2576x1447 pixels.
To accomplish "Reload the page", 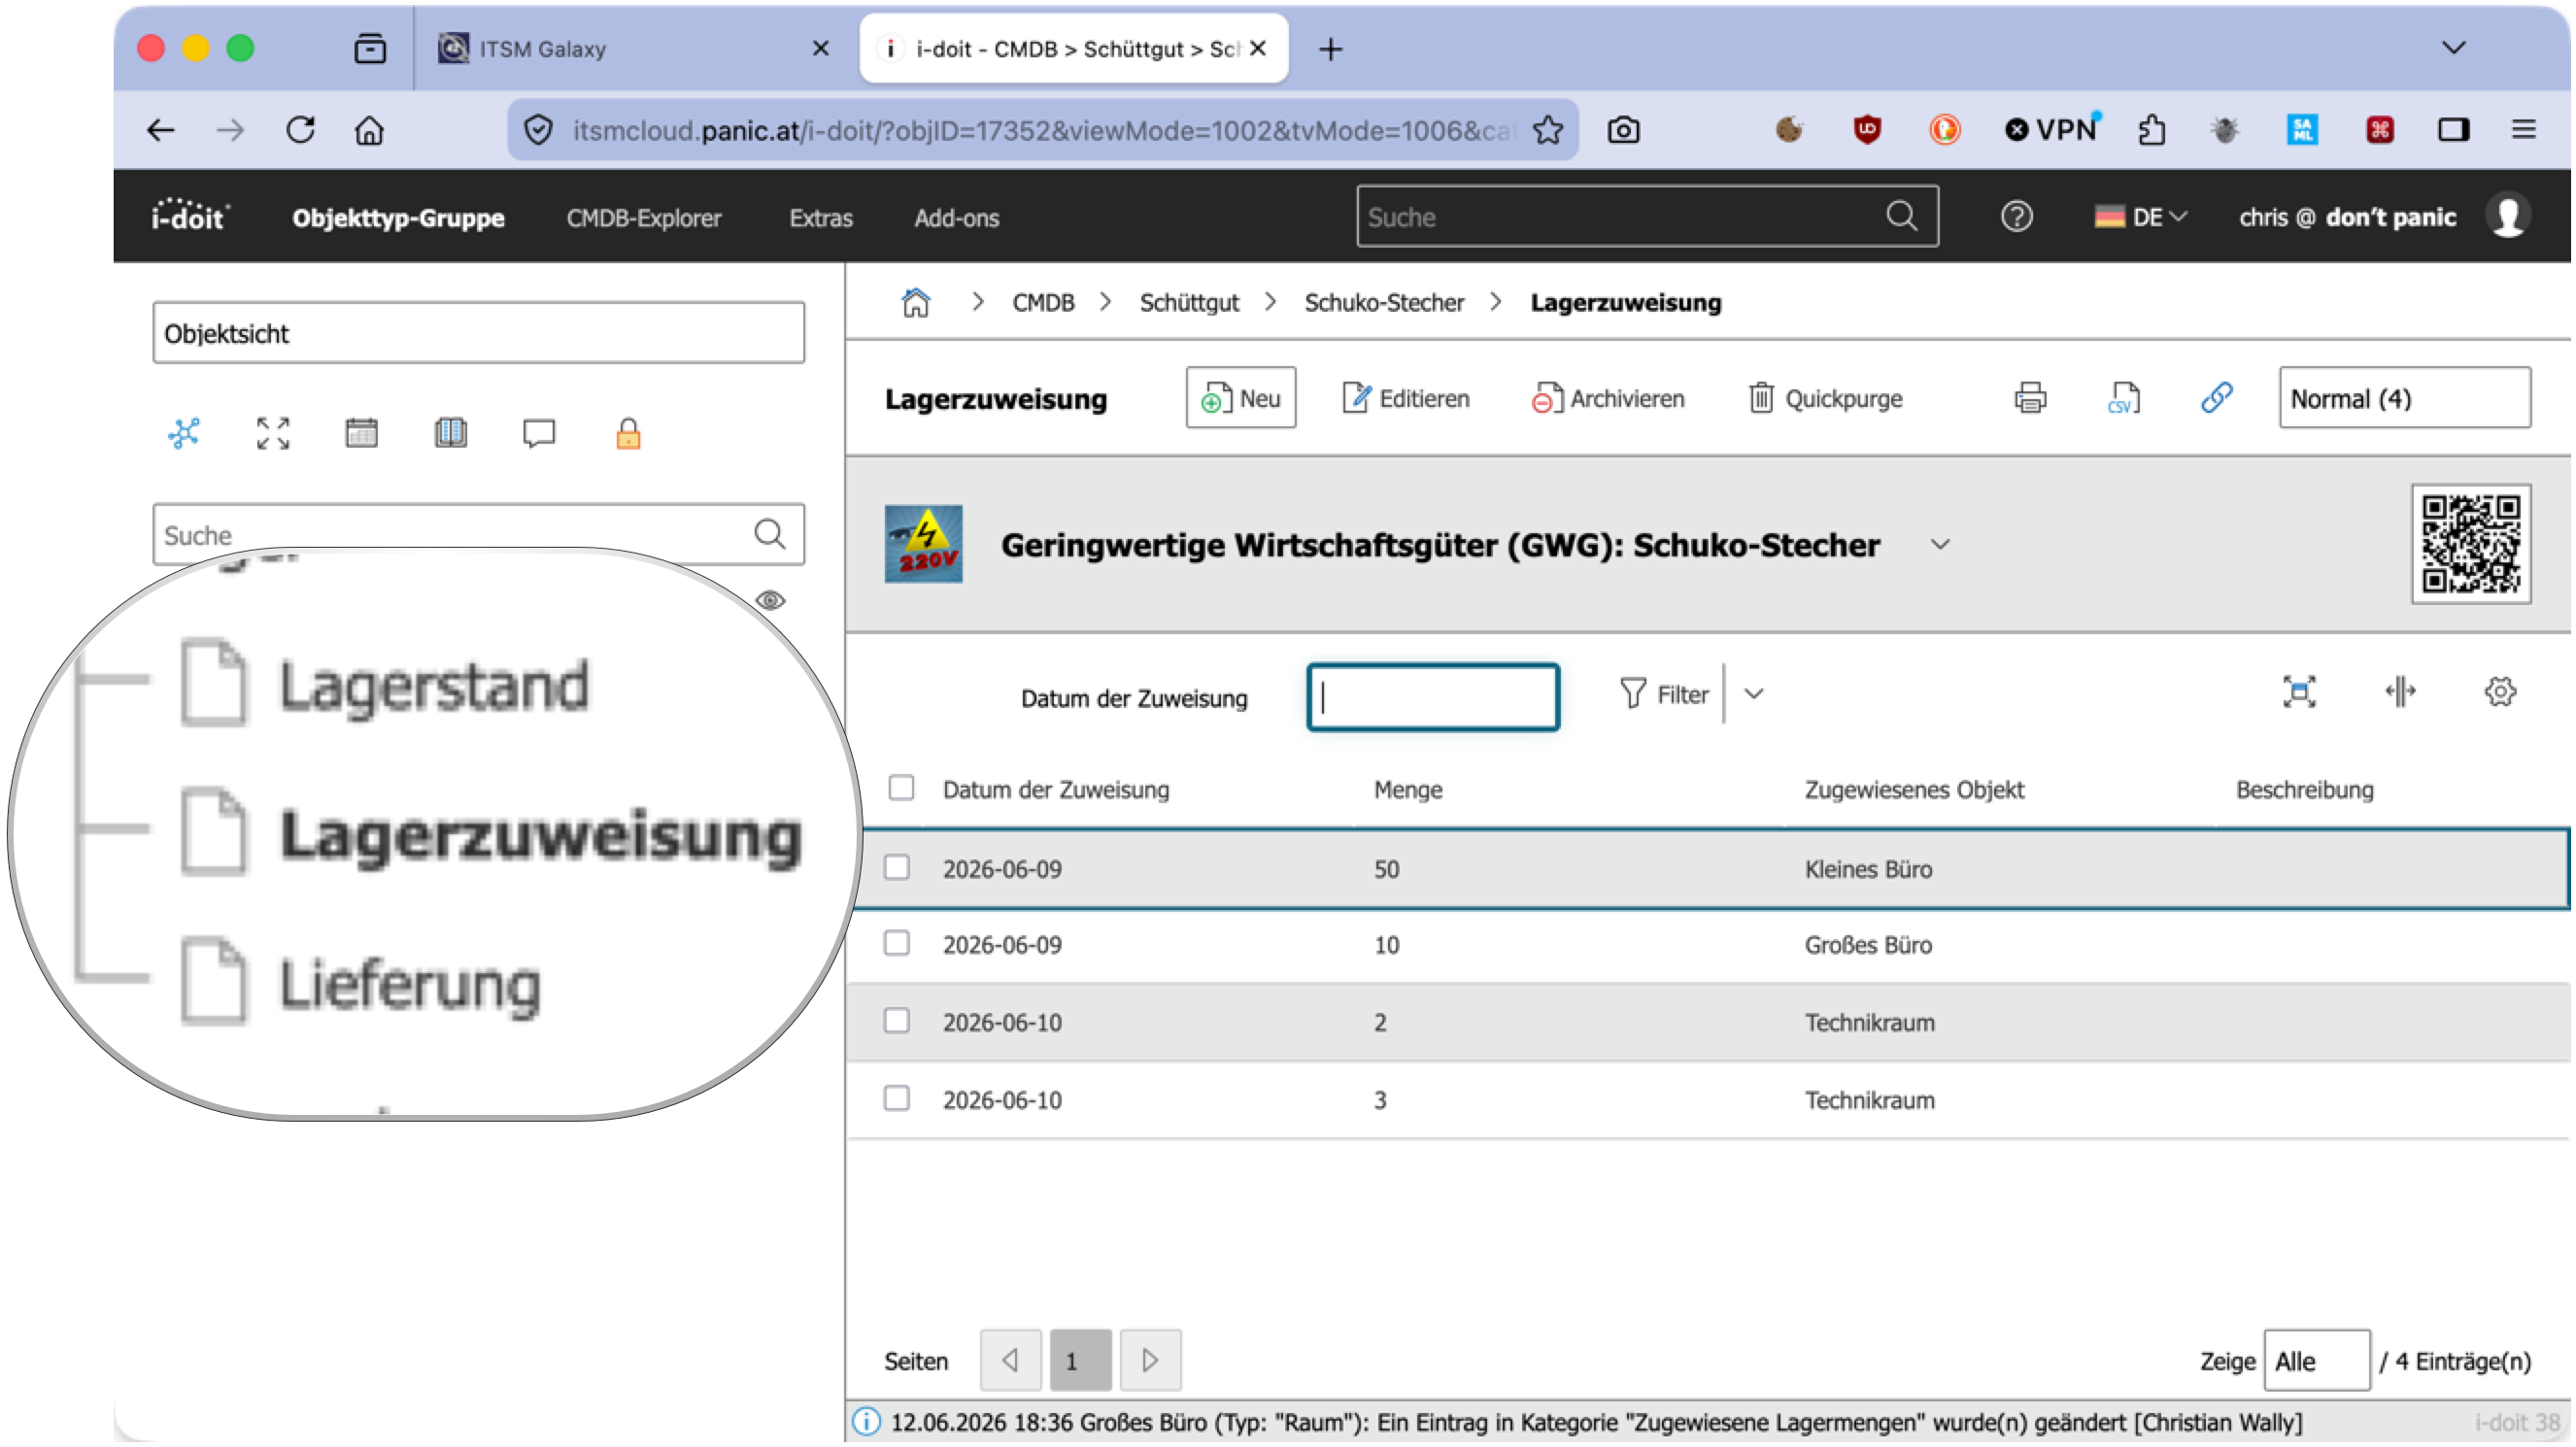I will [x=301, y=130].
